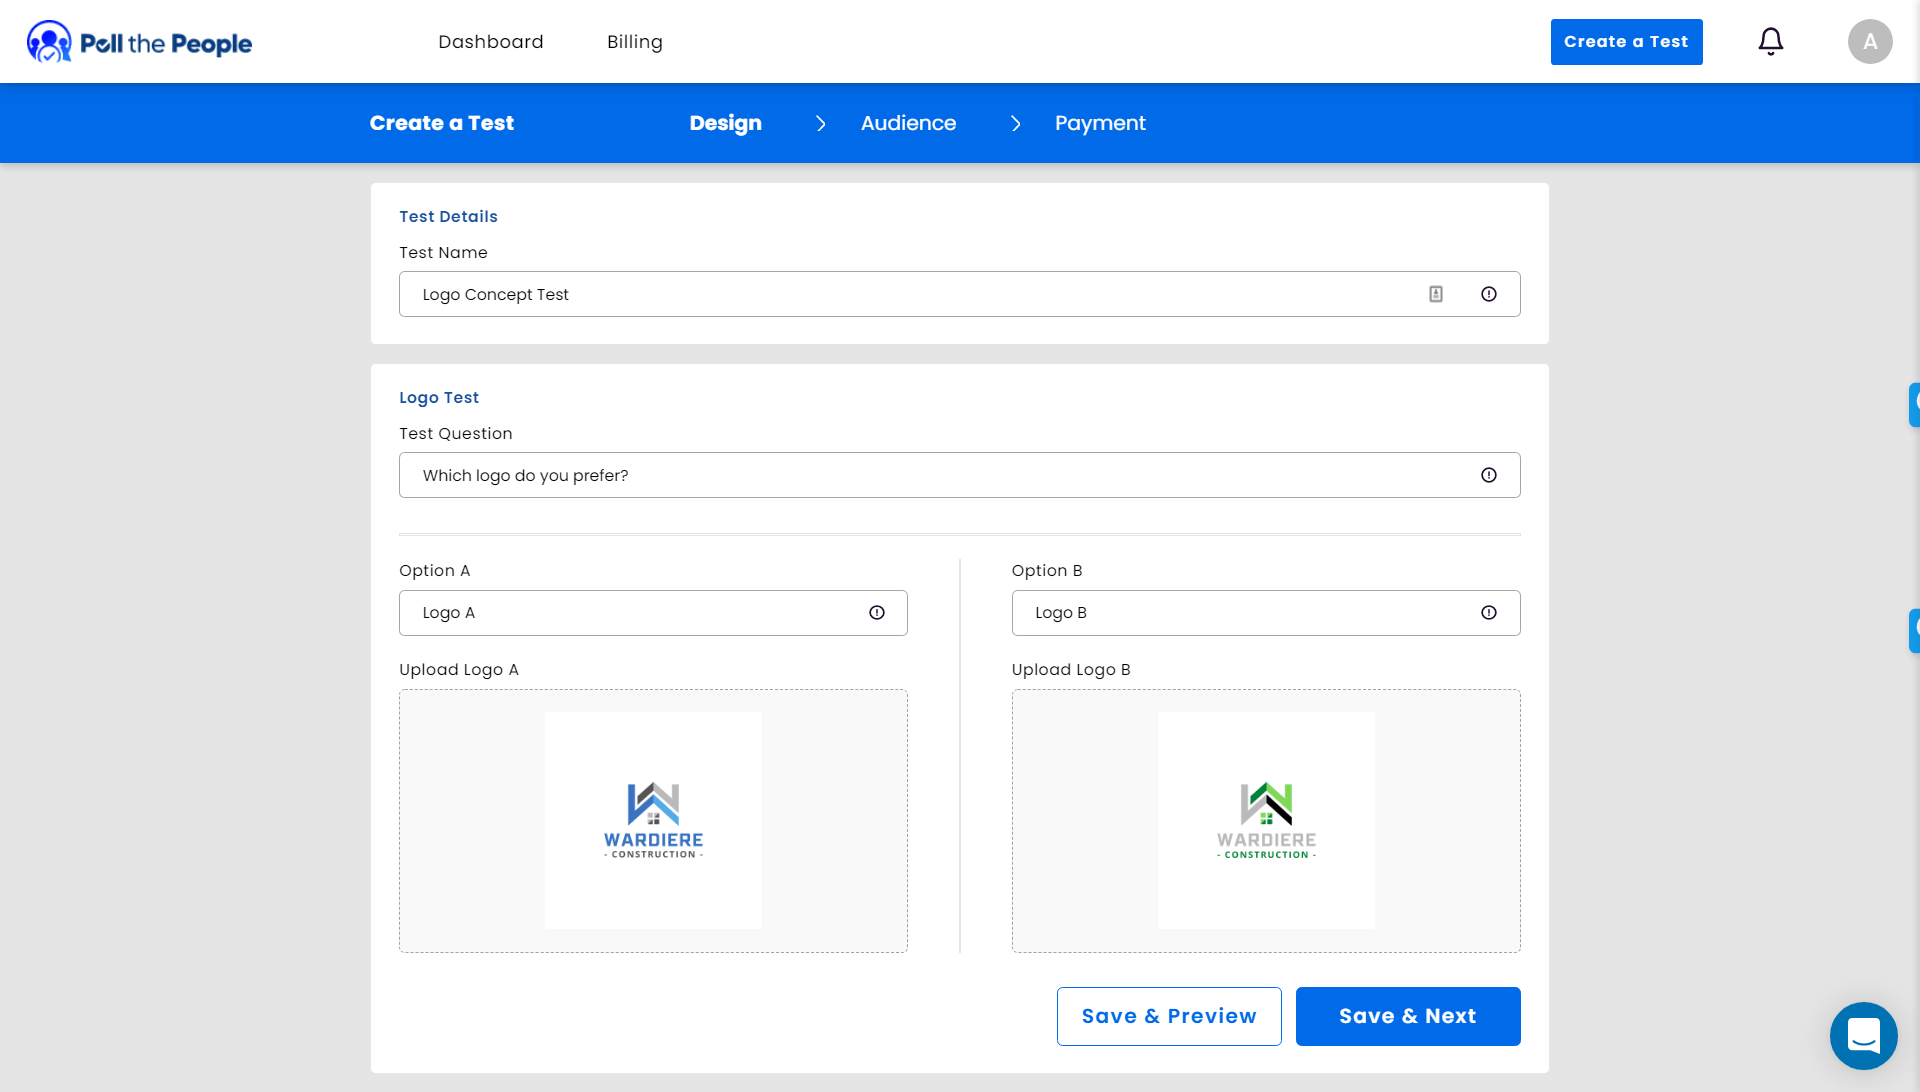Select the uploaded Wardiere logo under Logo B

(1266, 820)
